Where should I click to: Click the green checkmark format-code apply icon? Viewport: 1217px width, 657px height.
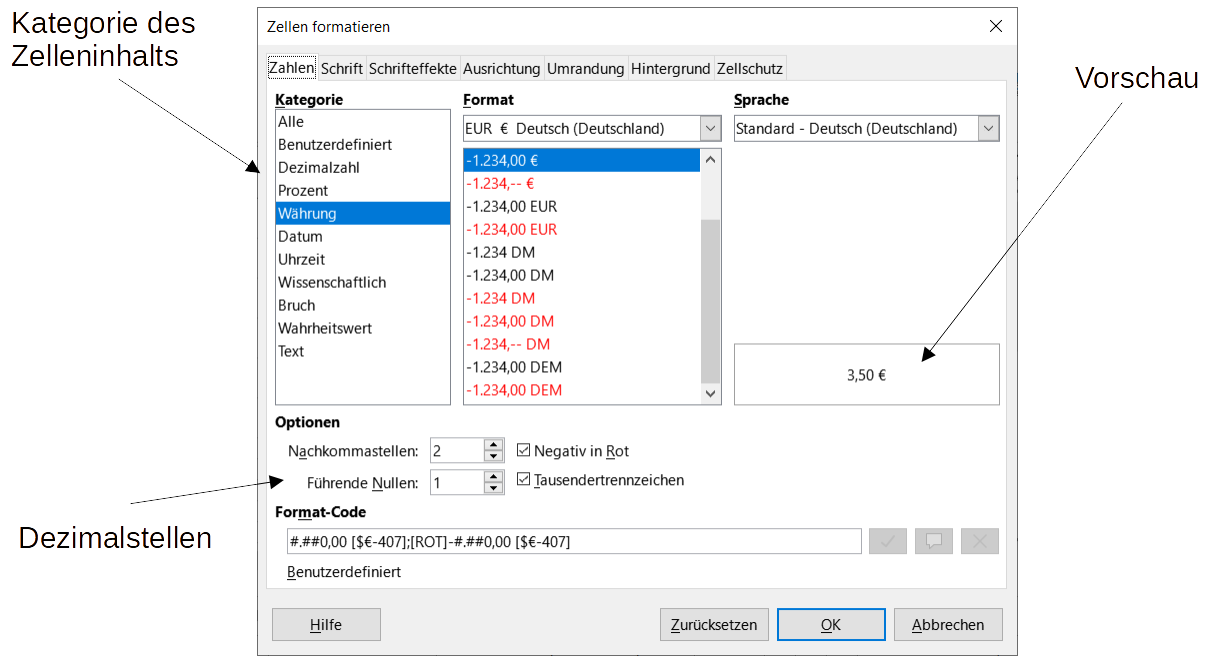pos(887,541)
